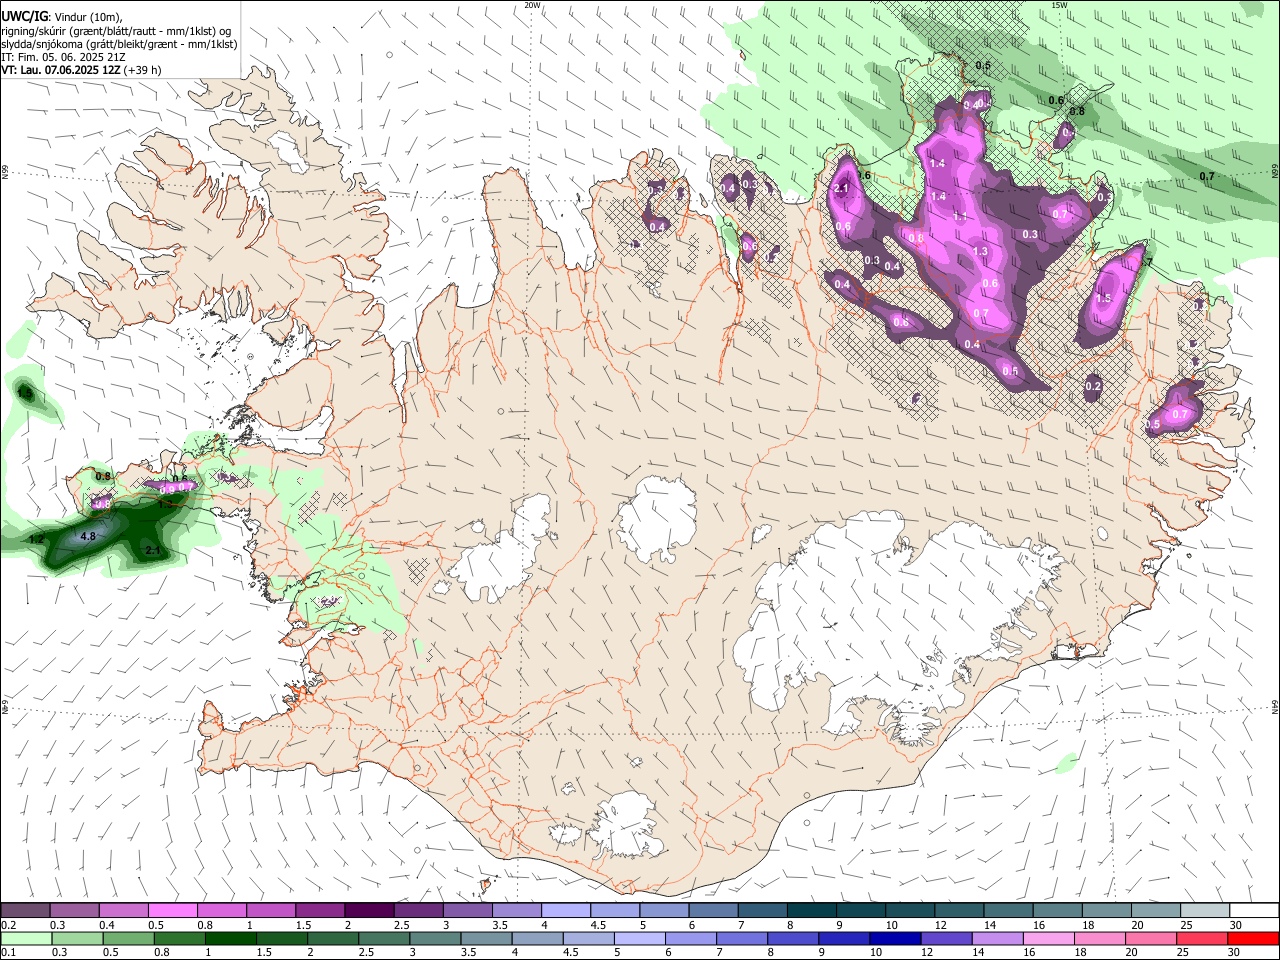This screenshot has height=960, width=1280.
Task: Click the 'rigning/skúrir' legend description line
Action: (x=116, y=30)
